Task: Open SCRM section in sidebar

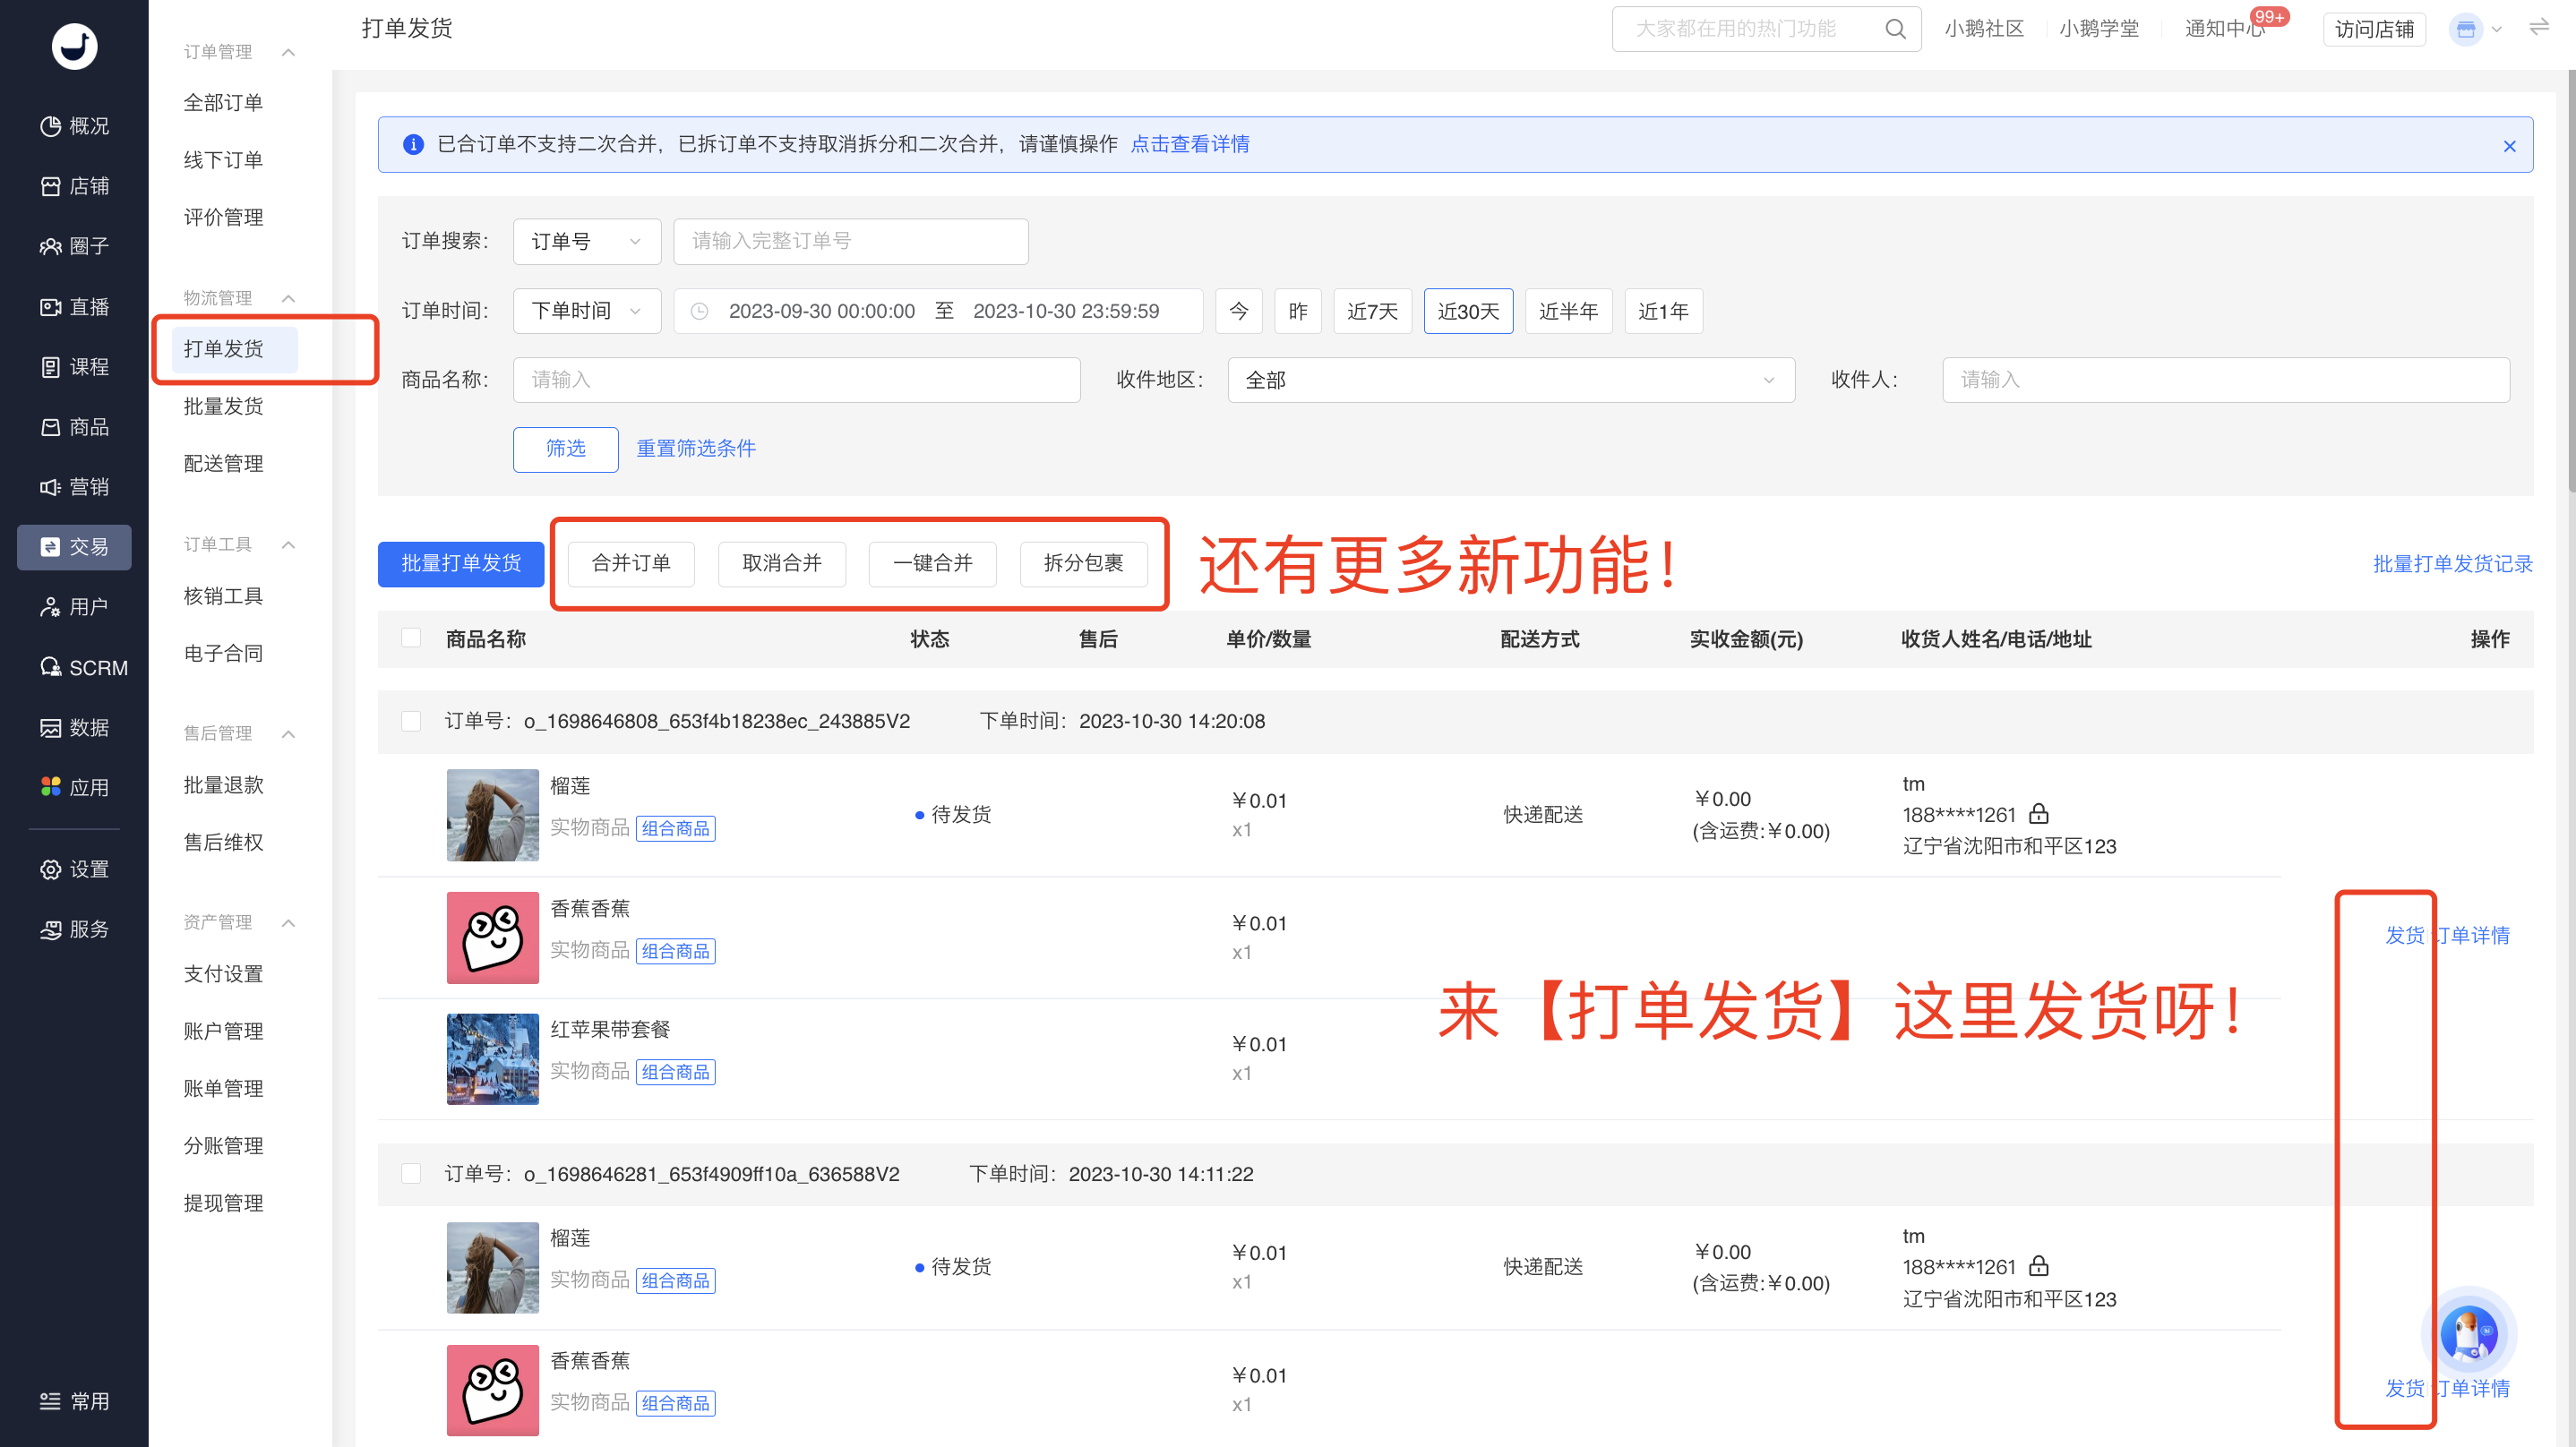Action: [84, 668]
